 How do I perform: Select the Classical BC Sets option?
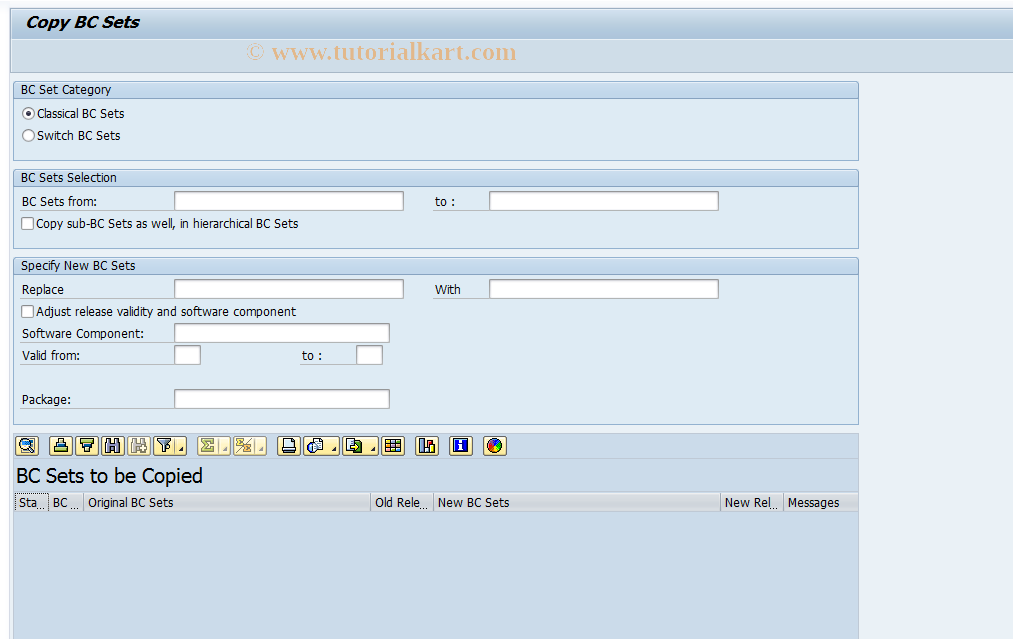click(x=28, y=113)
